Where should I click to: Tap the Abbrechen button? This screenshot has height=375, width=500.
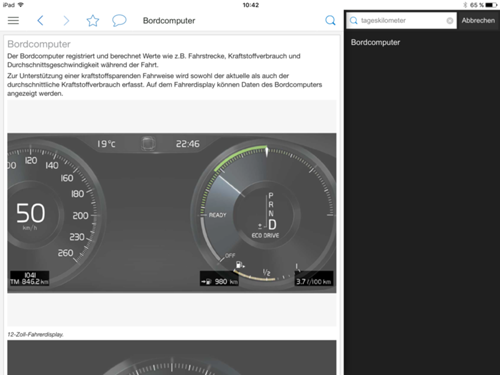pos(478,20)
